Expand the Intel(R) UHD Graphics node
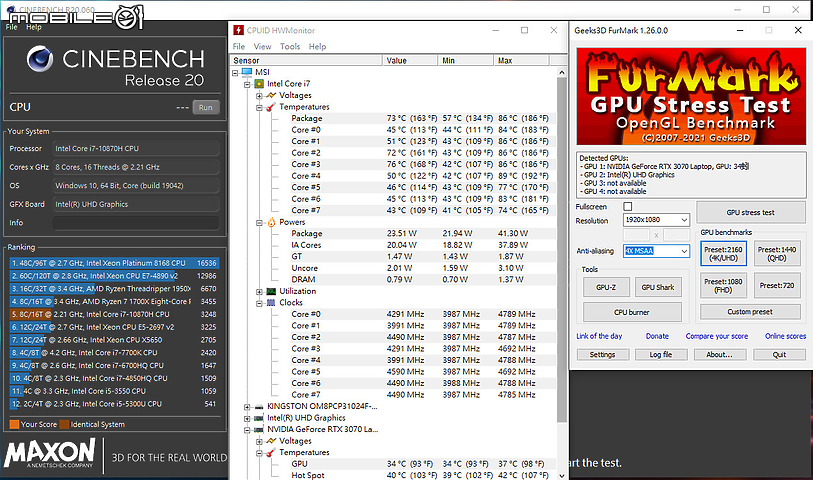The width and height of the screenshot is (813, 480). coord(247,418)
